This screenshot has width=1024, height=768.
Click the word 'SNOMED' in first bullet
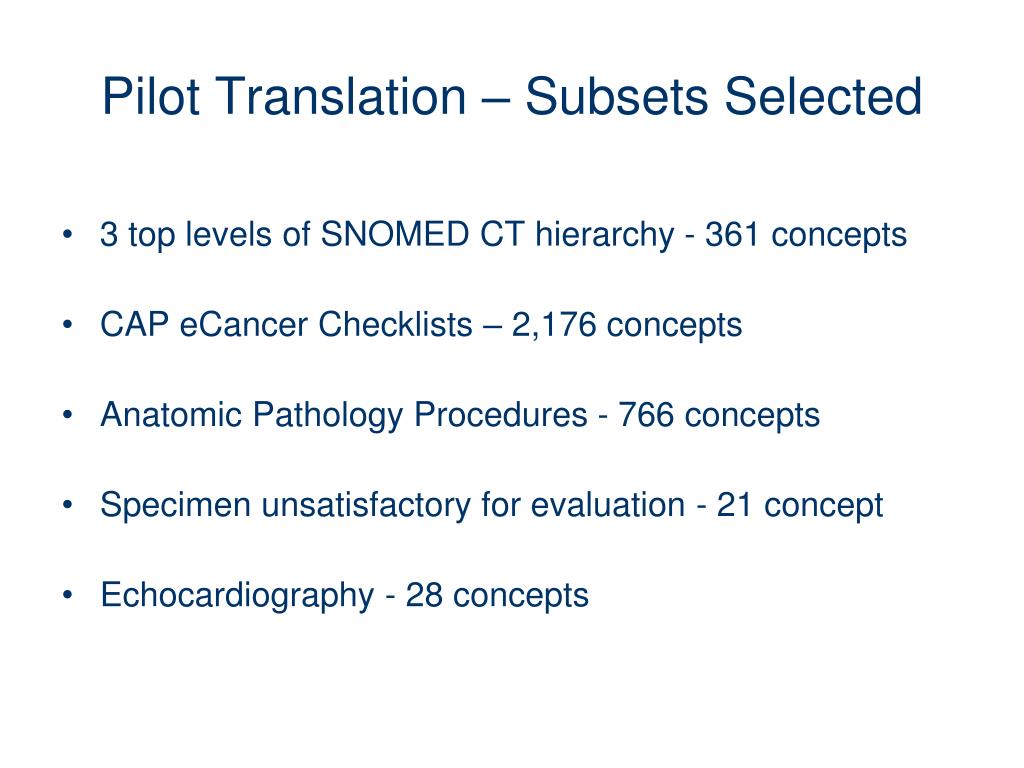[394, 234]
